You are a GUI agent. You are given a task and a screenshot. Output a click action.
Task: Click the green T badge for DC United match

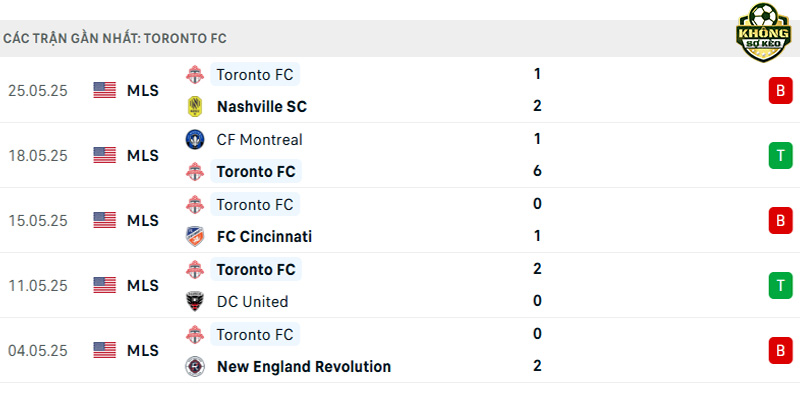coord(780,285)
